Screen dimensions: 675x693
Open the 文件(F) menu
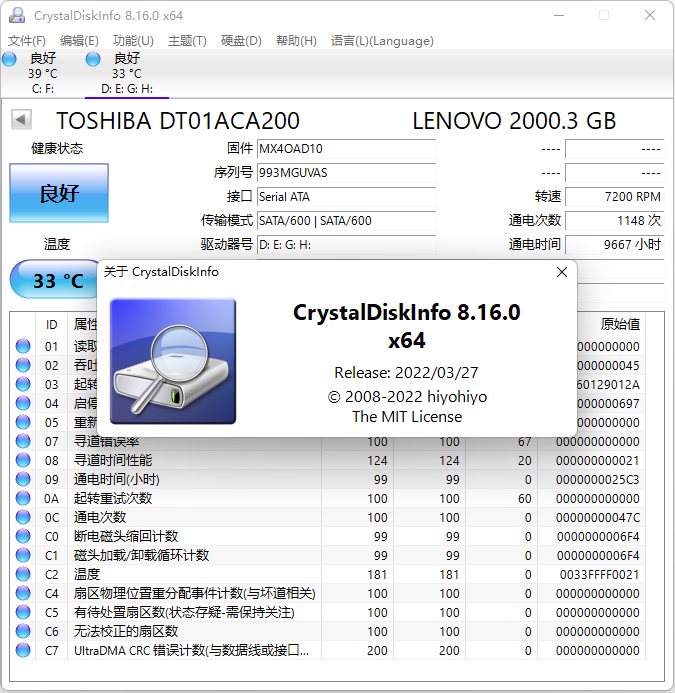pos(27,41)
